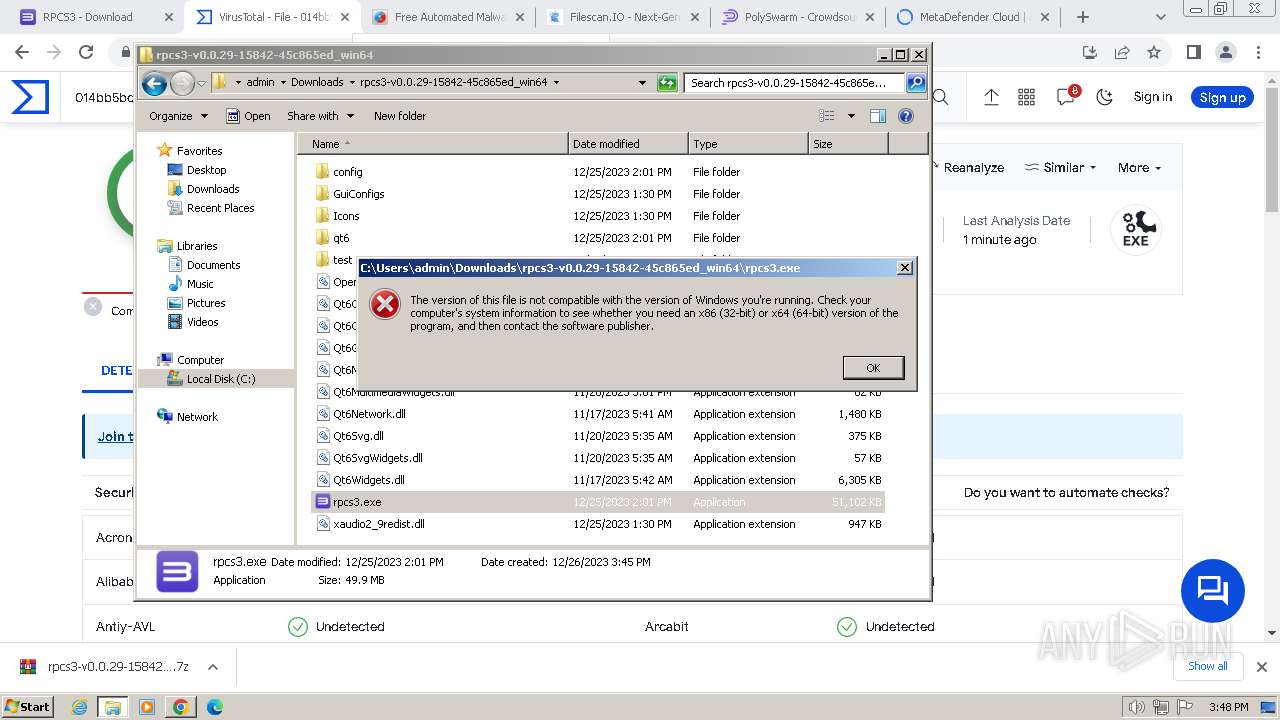This screenshot has height=720, width=1280.
Task: Open Music library
Action: click(x=200, y=284)
